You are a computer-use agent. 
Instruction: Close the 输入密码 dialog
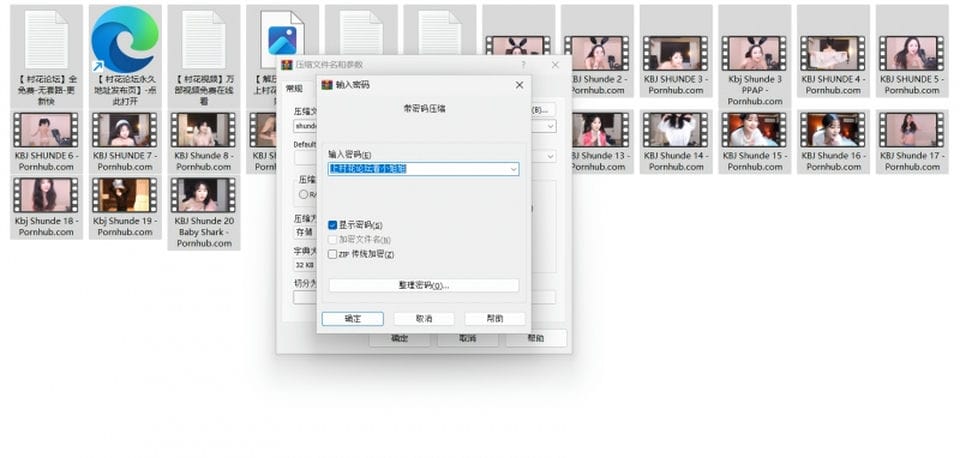(519, 85)
